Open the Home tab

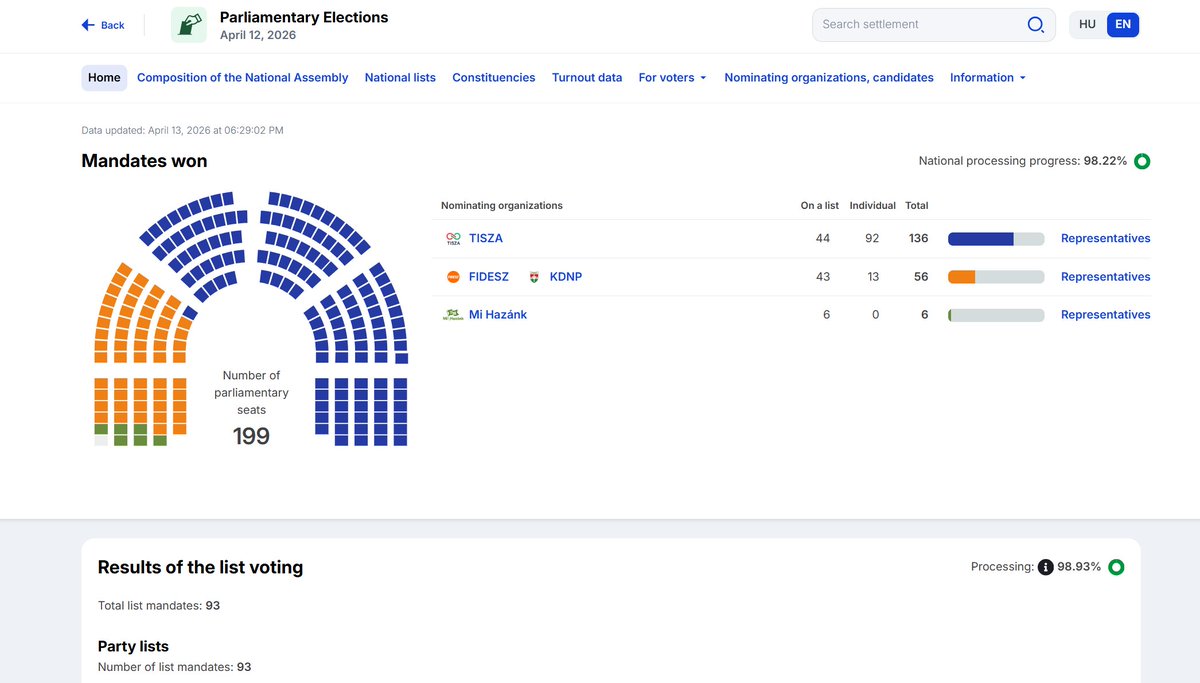click(104, 78)
